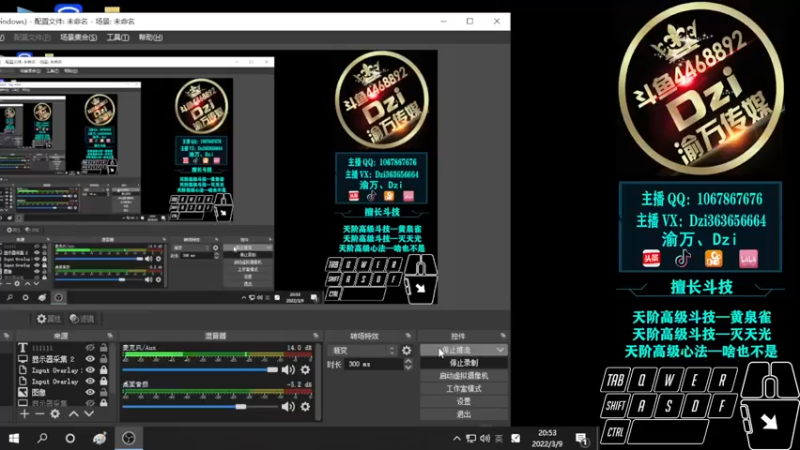Pop out the 混音器 mixer dock
Image resolution: width=800 pixels, height=450 pixels.
pyautogui.click(x=316, y=336)
